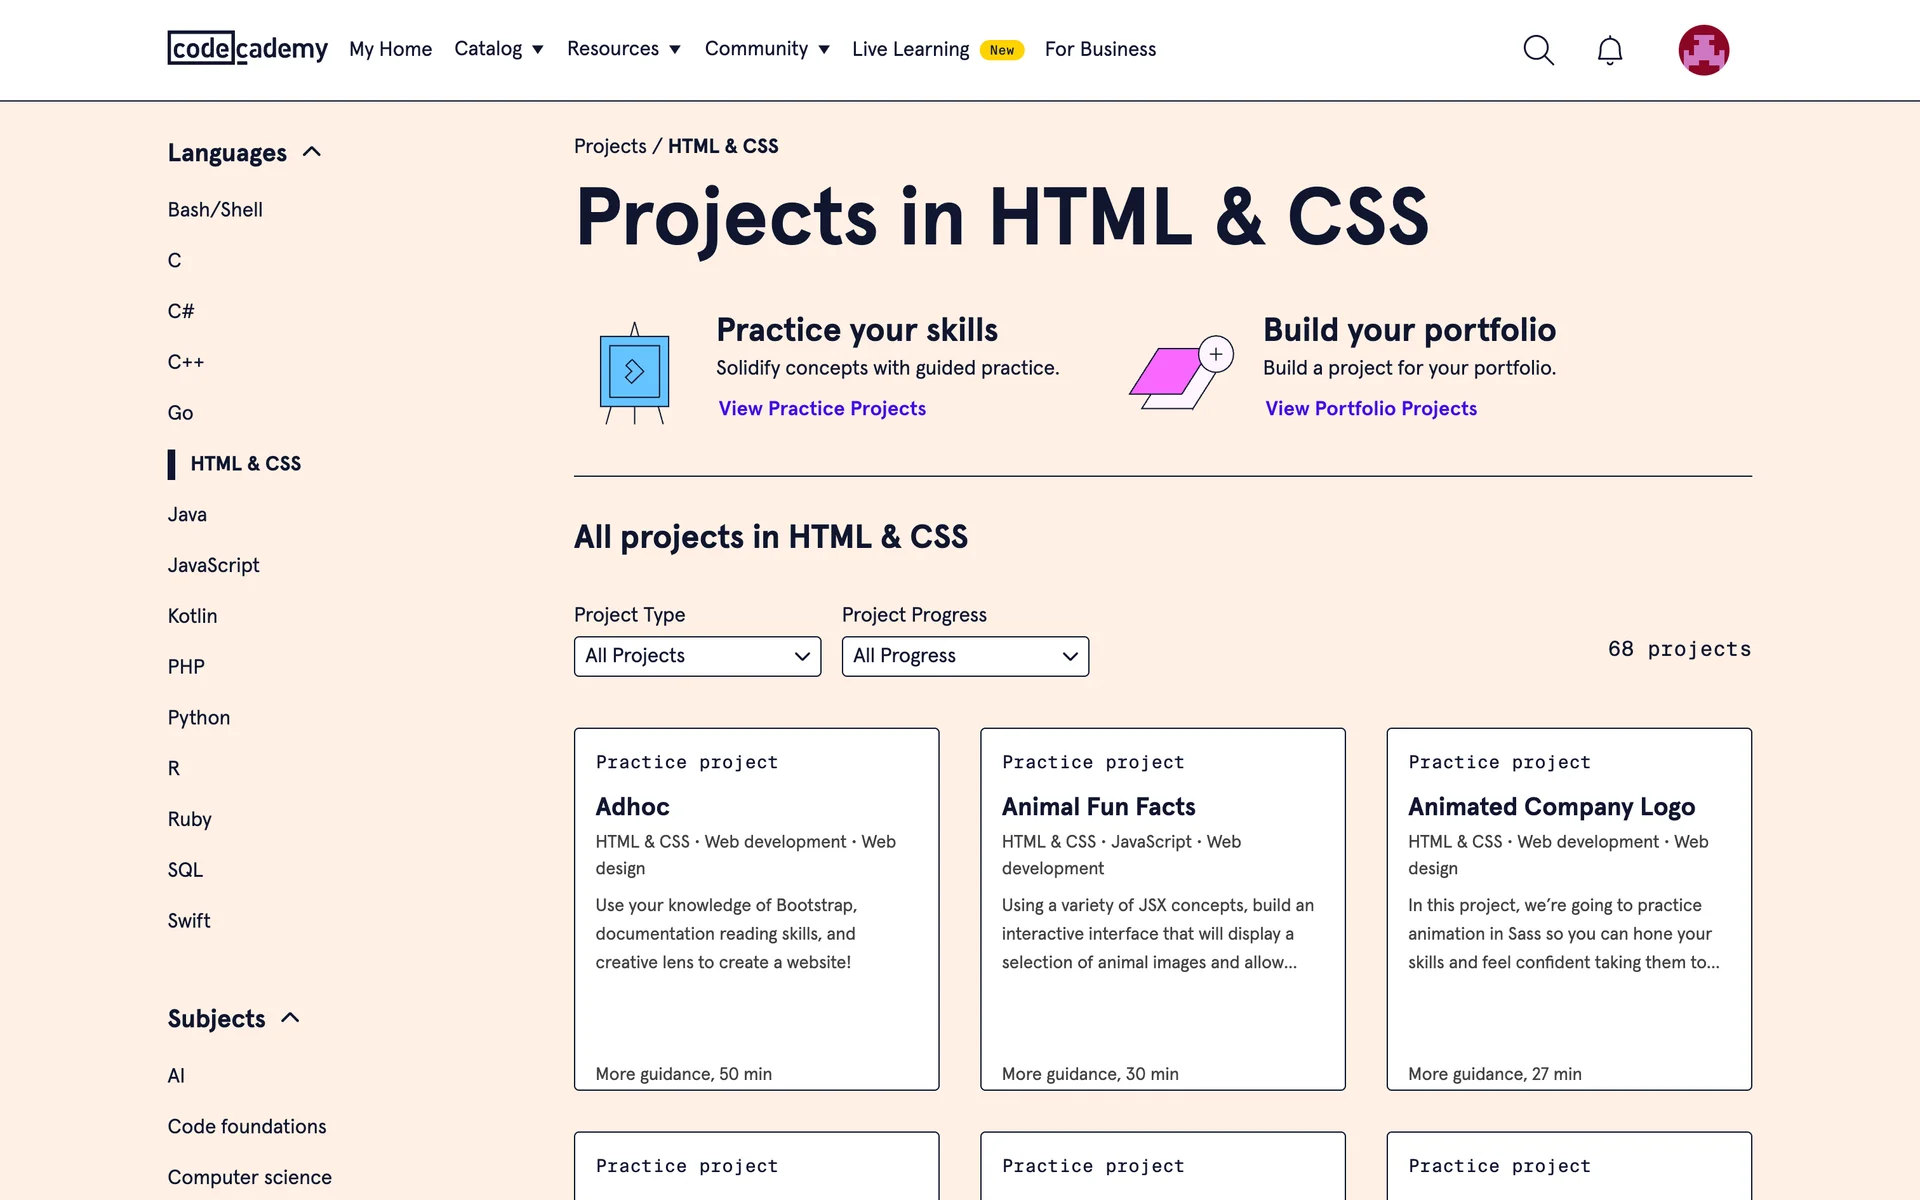
Task: Click View Portfolio Projects link
Action: point(1371,408)
